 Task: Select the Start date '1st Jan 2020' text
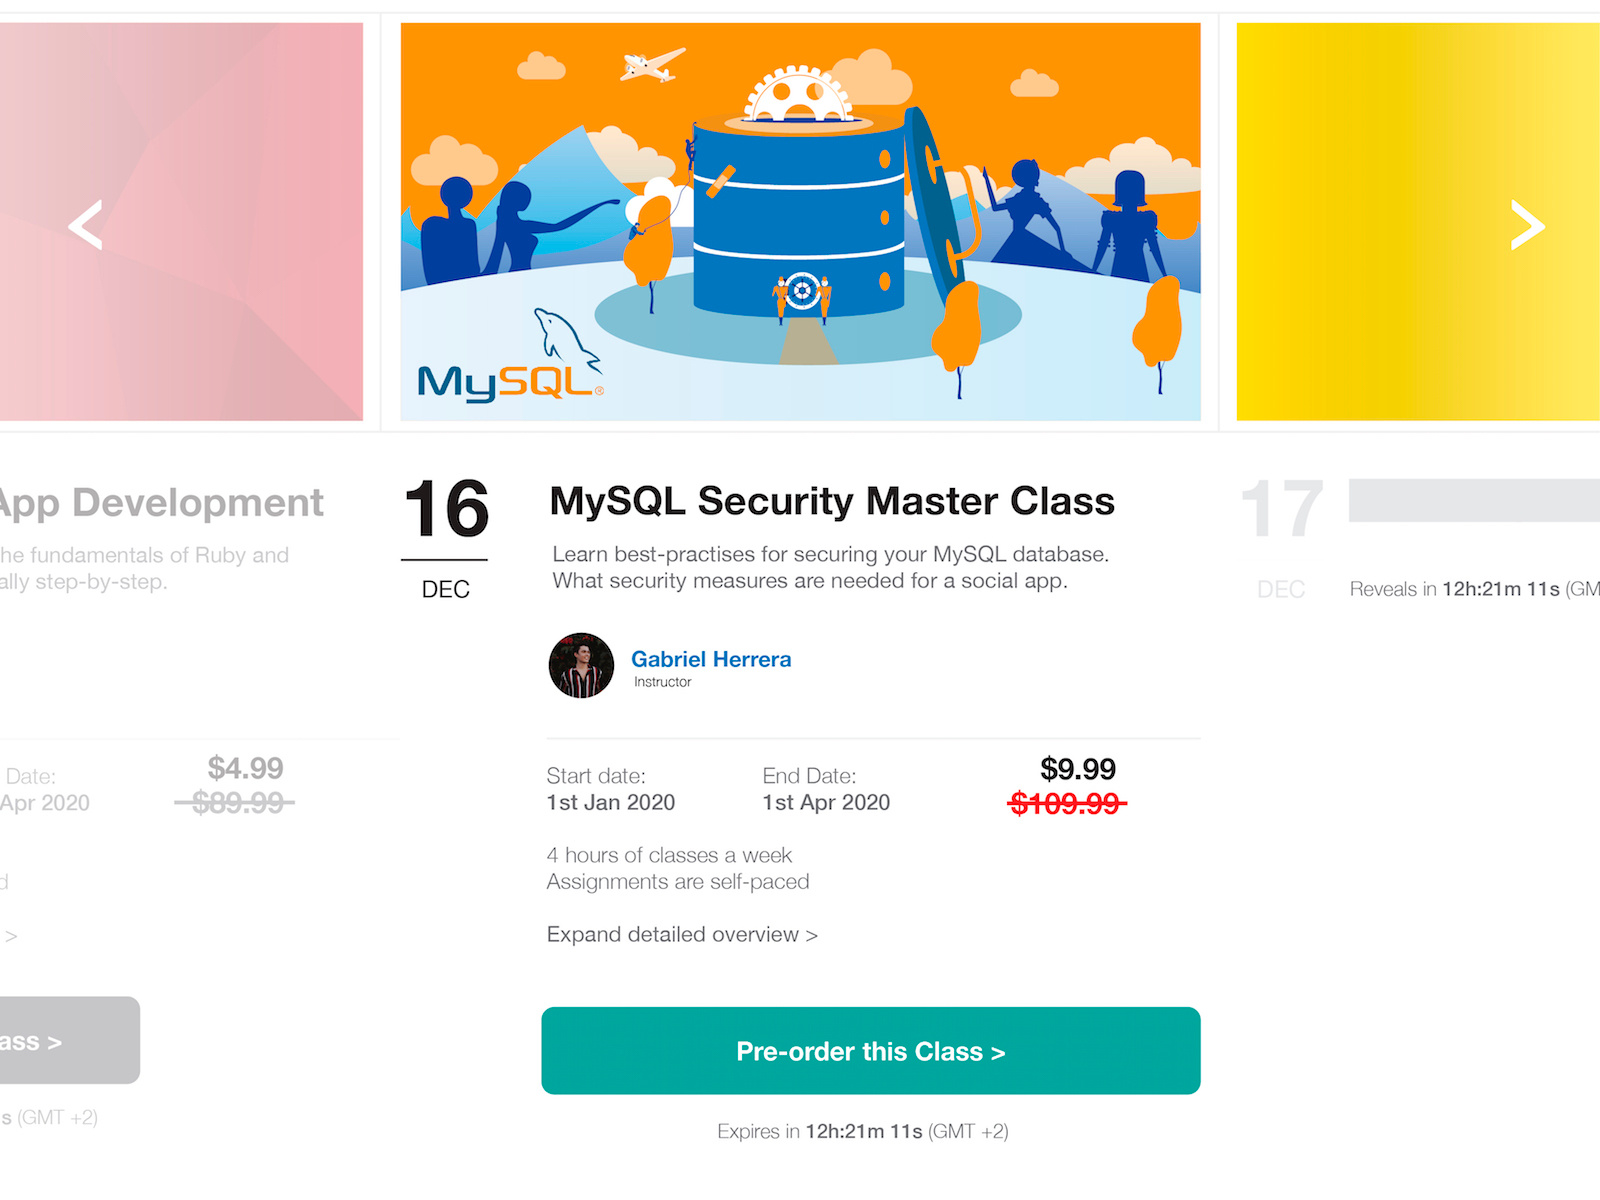[610, 802]
